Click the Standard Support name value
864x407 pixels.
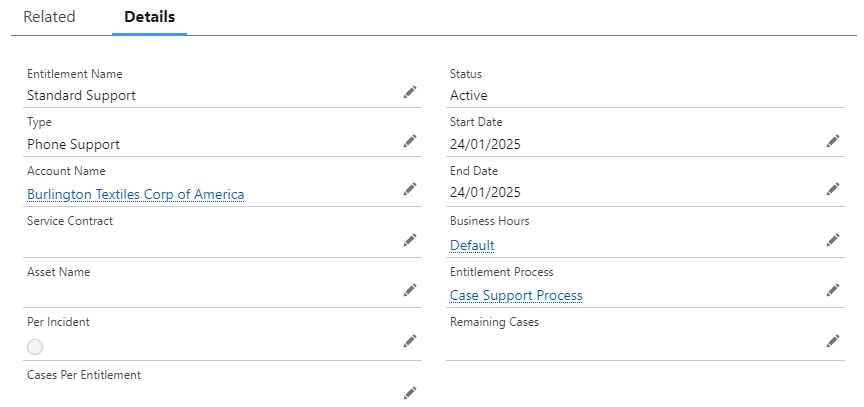pos(81,96)
